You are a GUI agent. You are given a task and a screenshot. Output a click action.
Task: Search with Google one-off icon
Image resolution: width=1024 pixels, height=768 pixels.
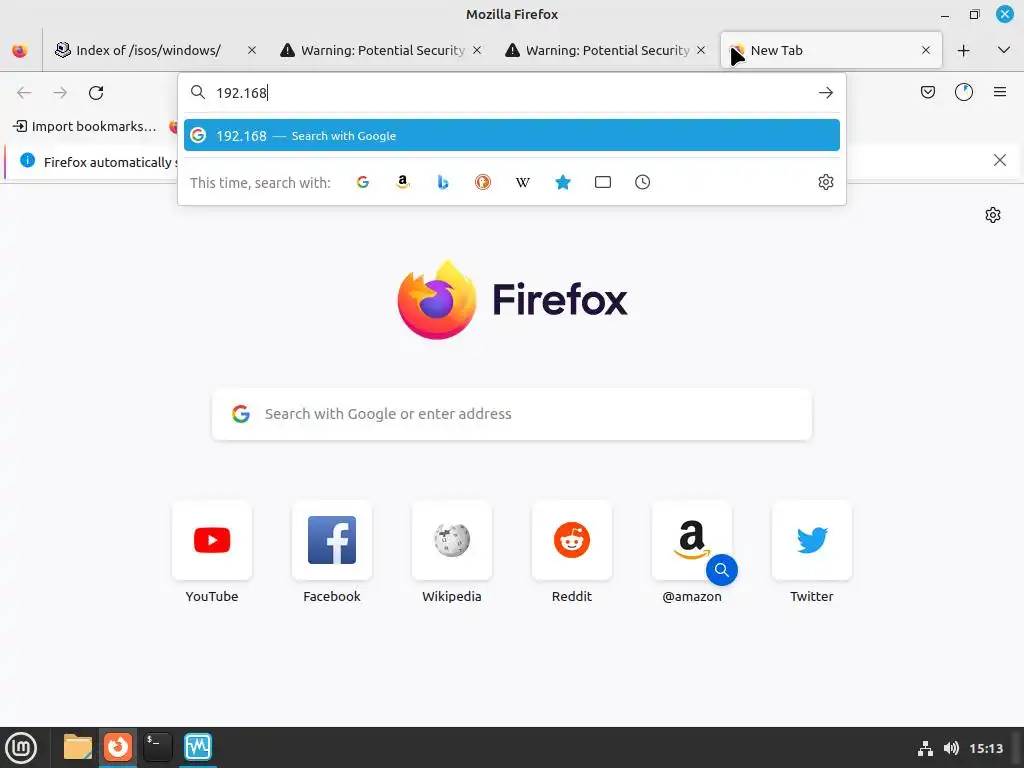(363, 182)
